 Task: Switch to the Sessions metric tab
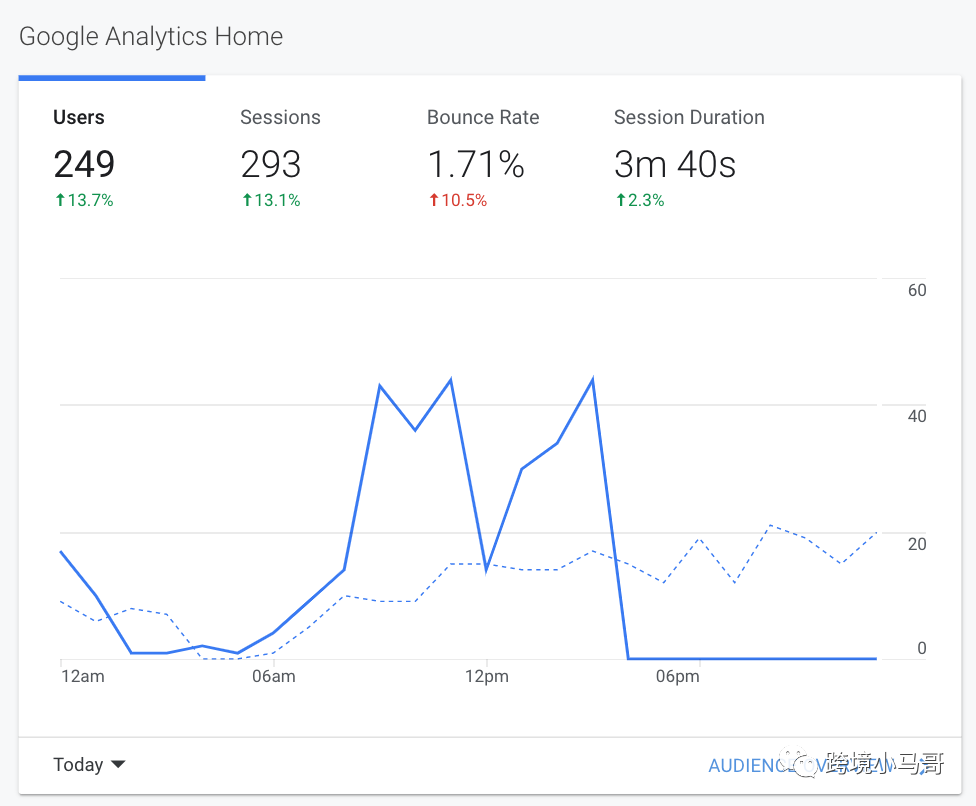[280, 118]
